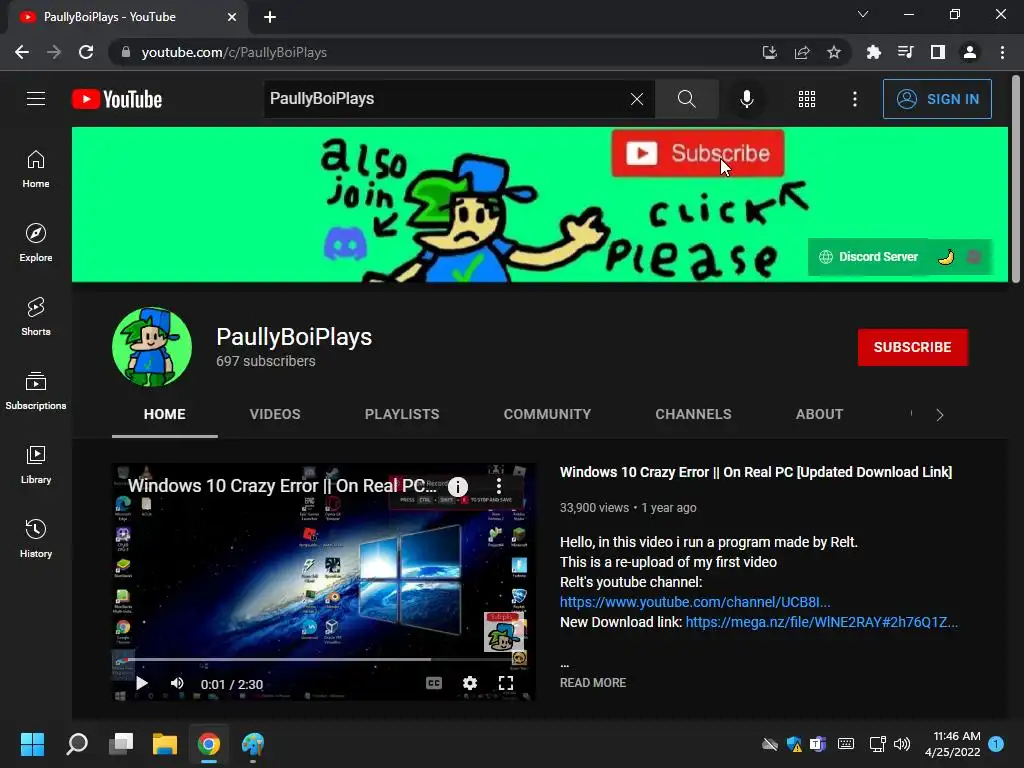Click page scrollbar thumb

click(1016, 180)
